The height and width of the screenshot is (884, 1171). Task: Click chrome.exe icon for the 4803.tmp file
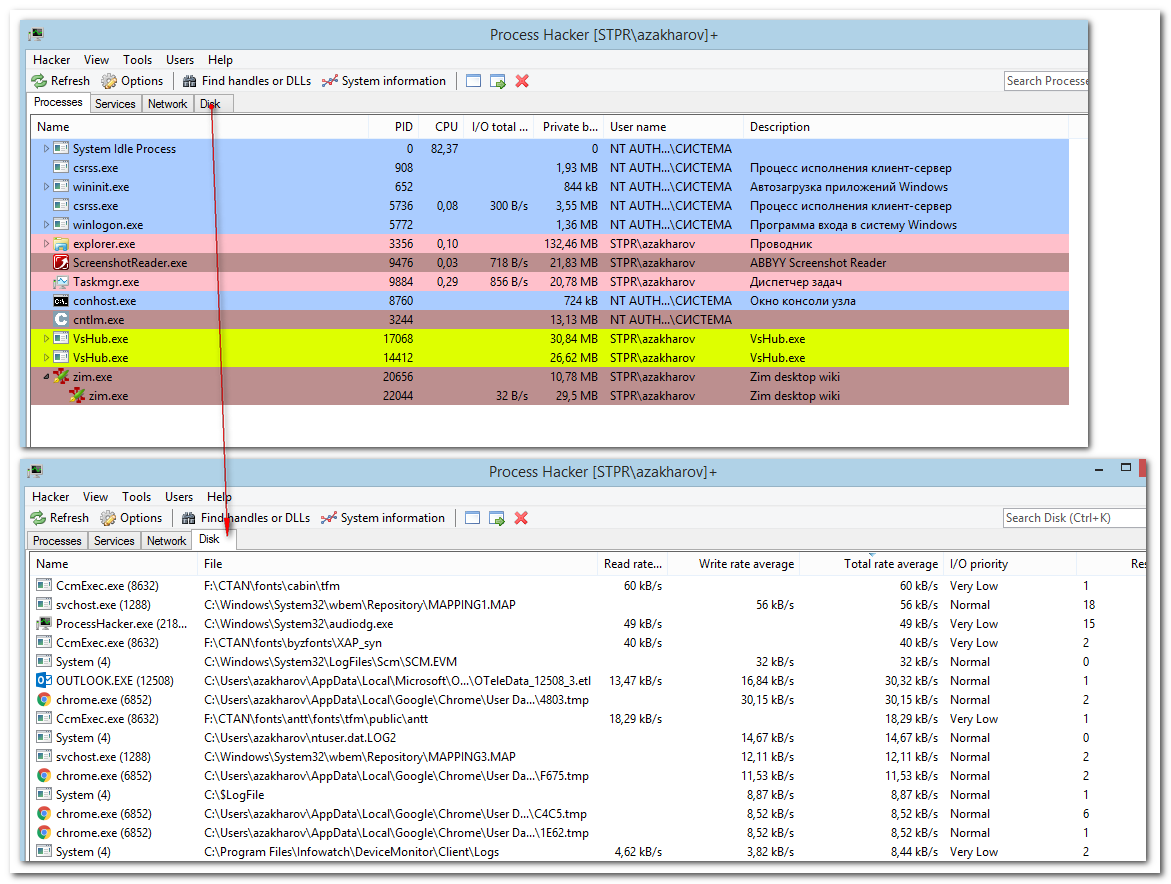(x=44, y=700)
